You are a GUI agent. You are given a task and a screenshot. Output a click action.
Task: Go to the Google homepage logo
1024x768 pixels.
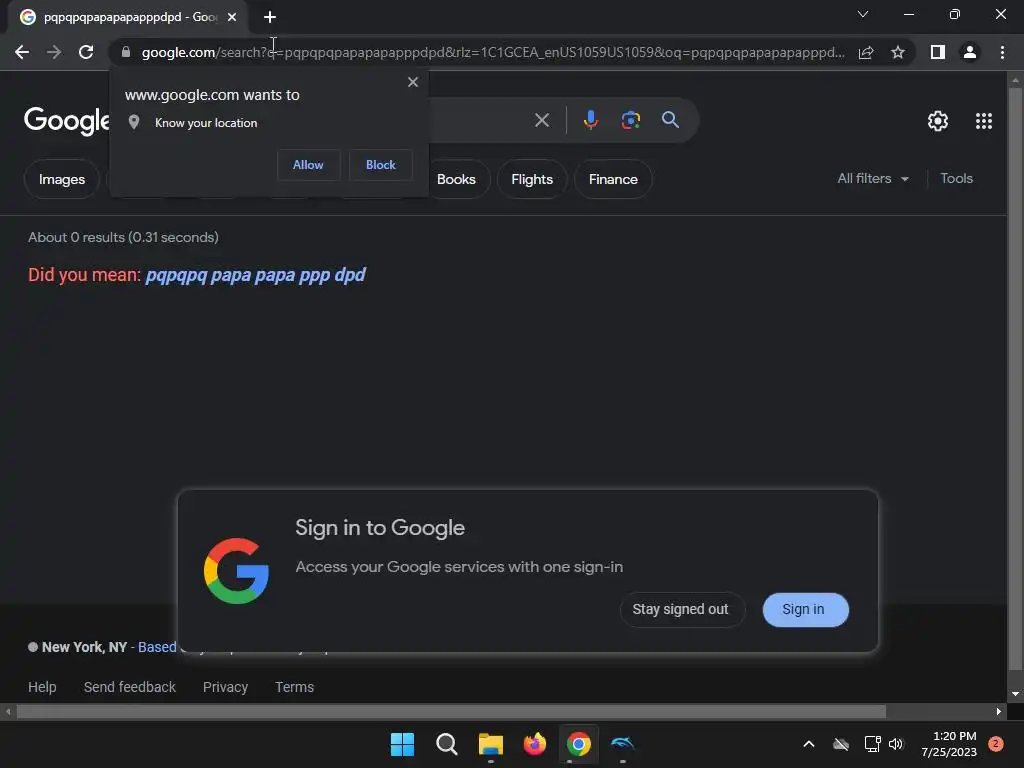(x=67, y=121)
